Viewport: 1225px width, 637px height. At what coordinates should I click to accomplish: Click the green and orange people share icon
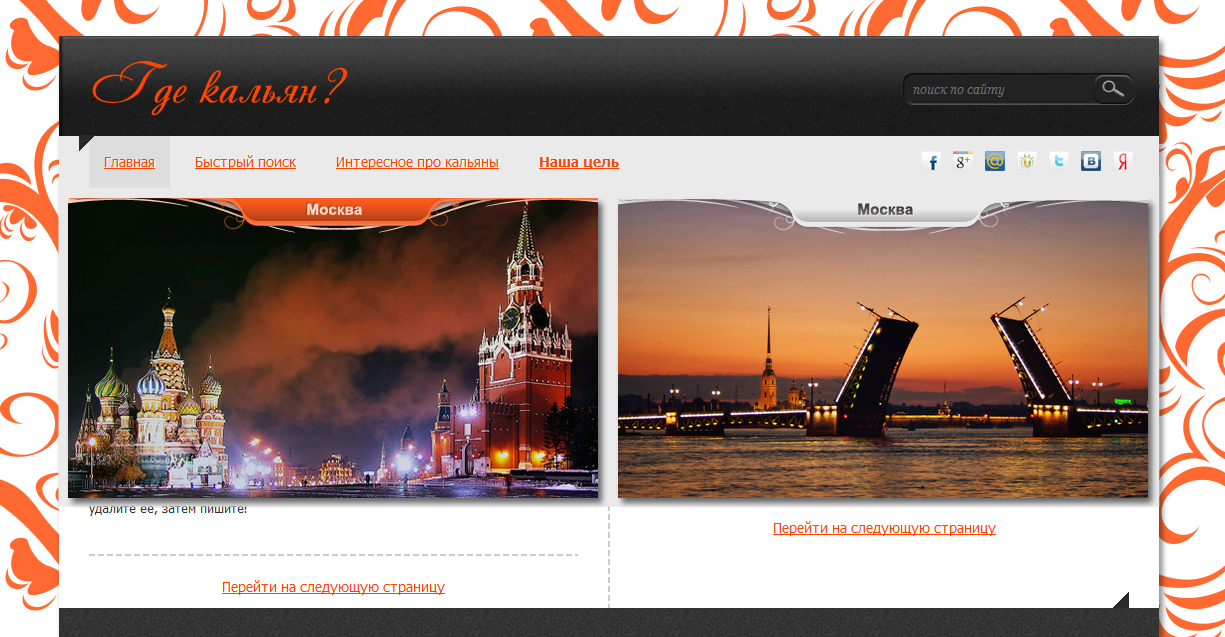[x=1027, y=161]
